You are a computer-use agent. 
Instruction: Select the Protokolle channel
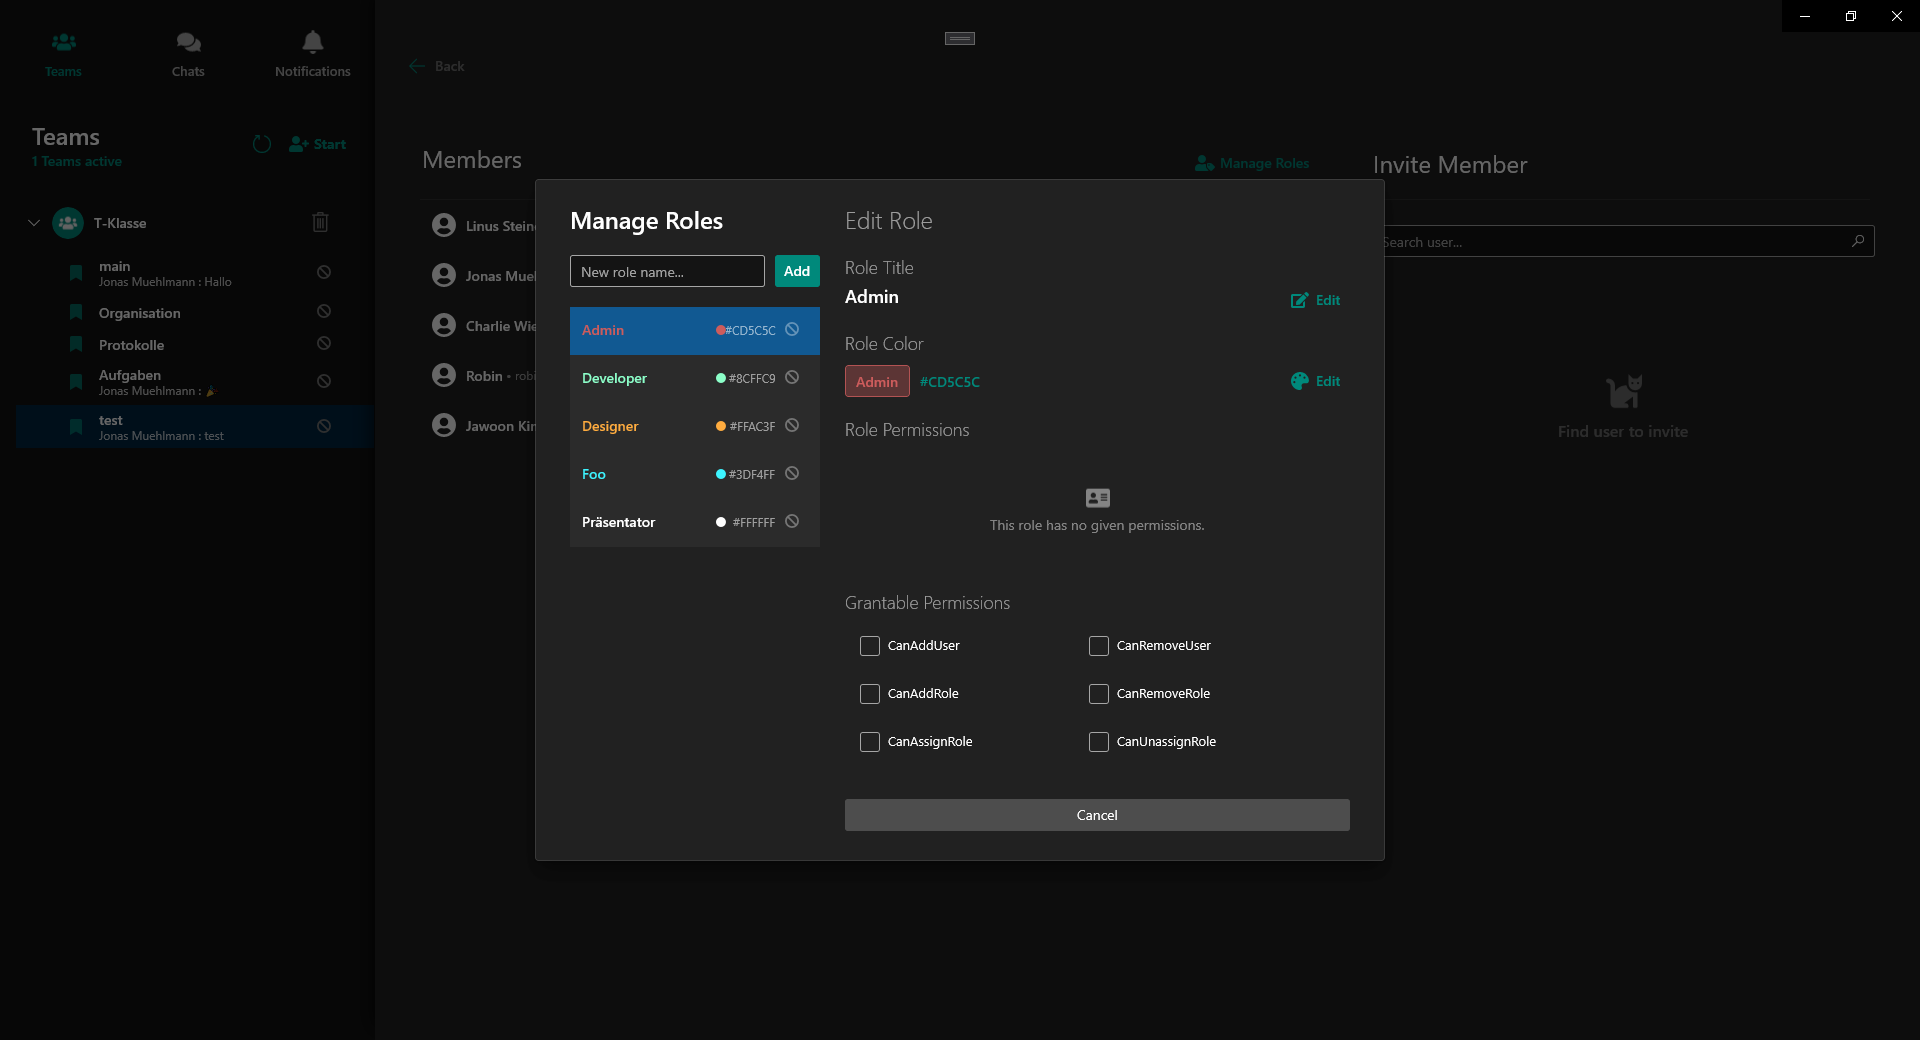194,345
